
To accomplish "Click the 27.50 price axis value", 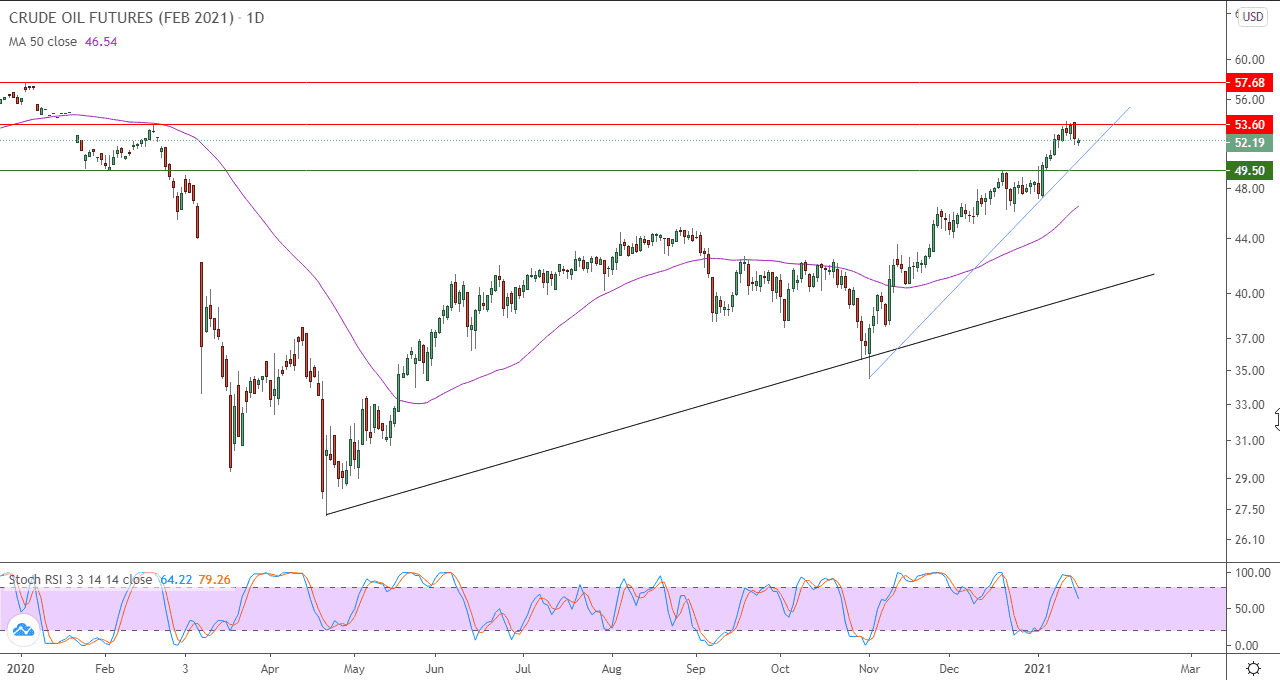I will coord(1250,510).
